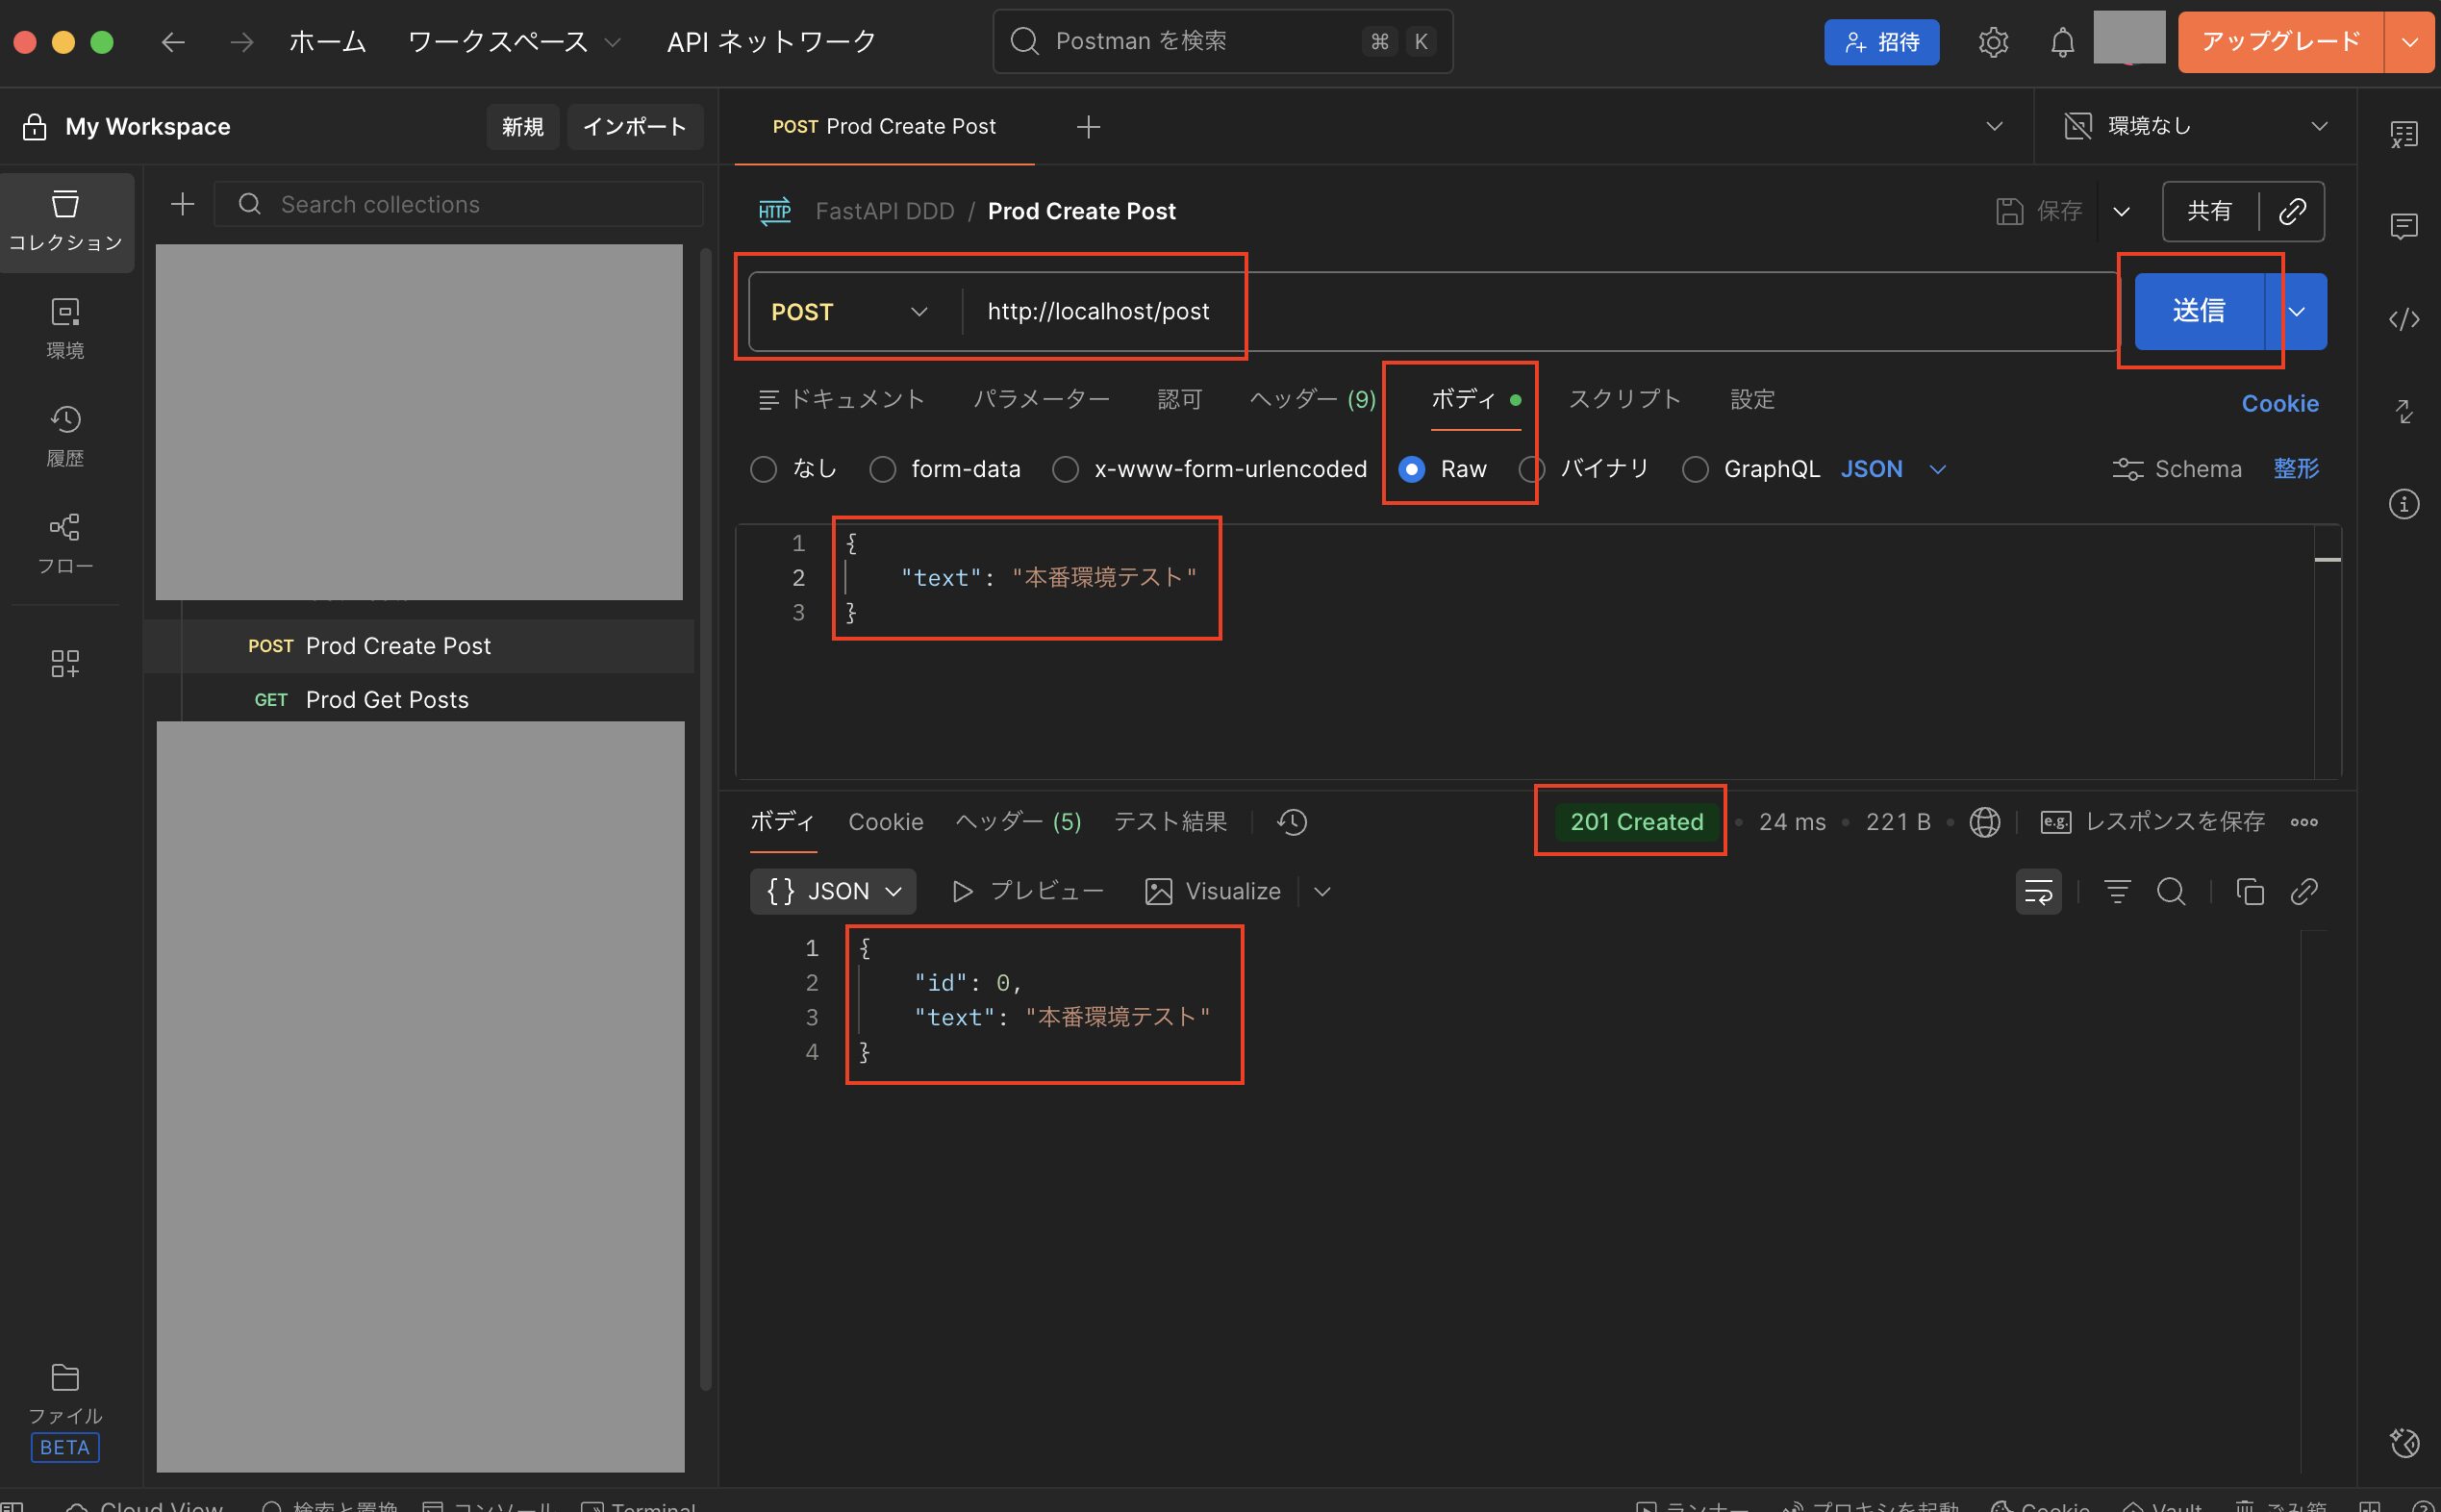
Task: Open the comments icon in right sidebar
Action: pyautogui.click(x=2403, y=226)
